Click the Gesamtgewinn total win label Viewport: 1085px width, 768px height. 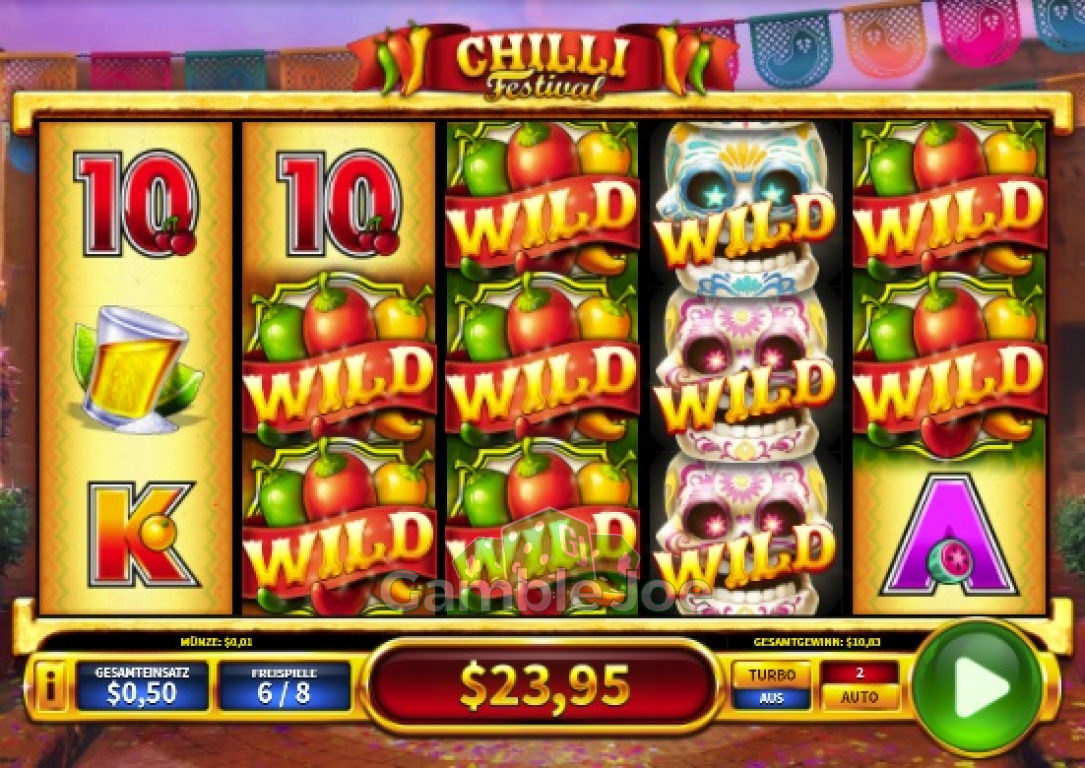tap(817, 642)
